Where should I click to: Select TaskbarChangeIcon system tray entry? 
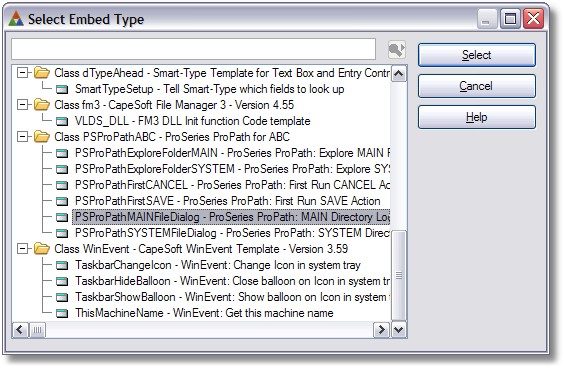point(218,265)
